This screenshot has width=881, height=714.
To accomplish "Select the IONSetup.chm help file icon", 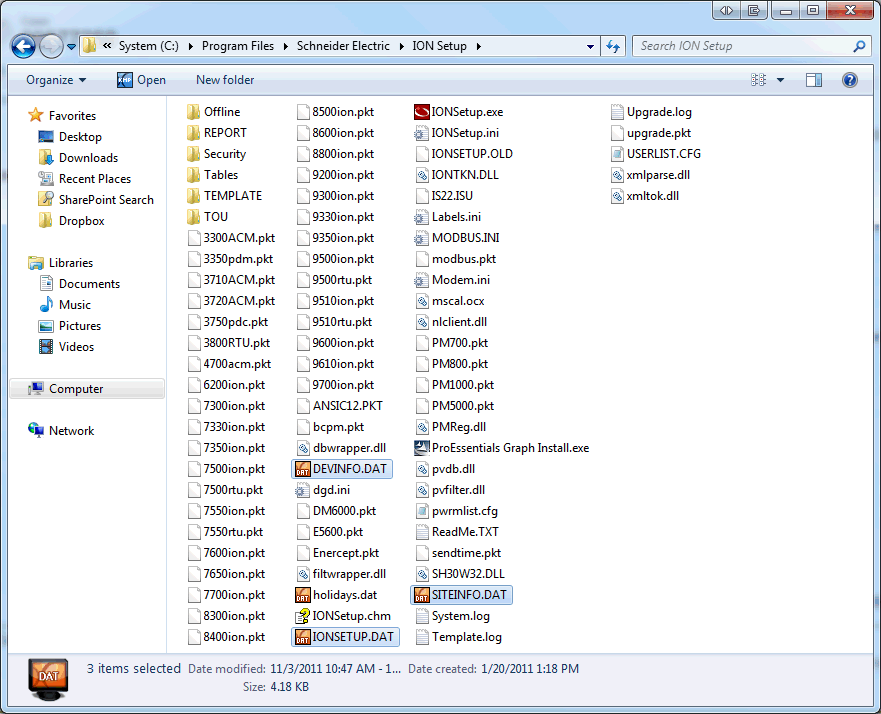I will click(x=302, y=616).
